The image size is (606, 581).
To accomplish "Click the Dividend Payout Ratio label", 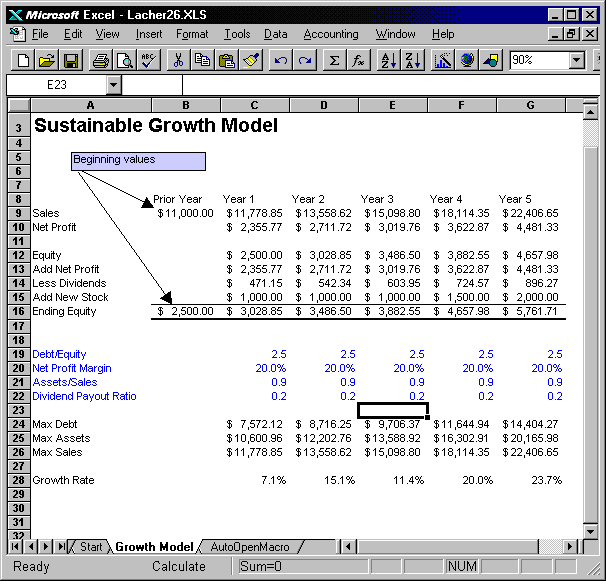I will [x=84, y=397].
